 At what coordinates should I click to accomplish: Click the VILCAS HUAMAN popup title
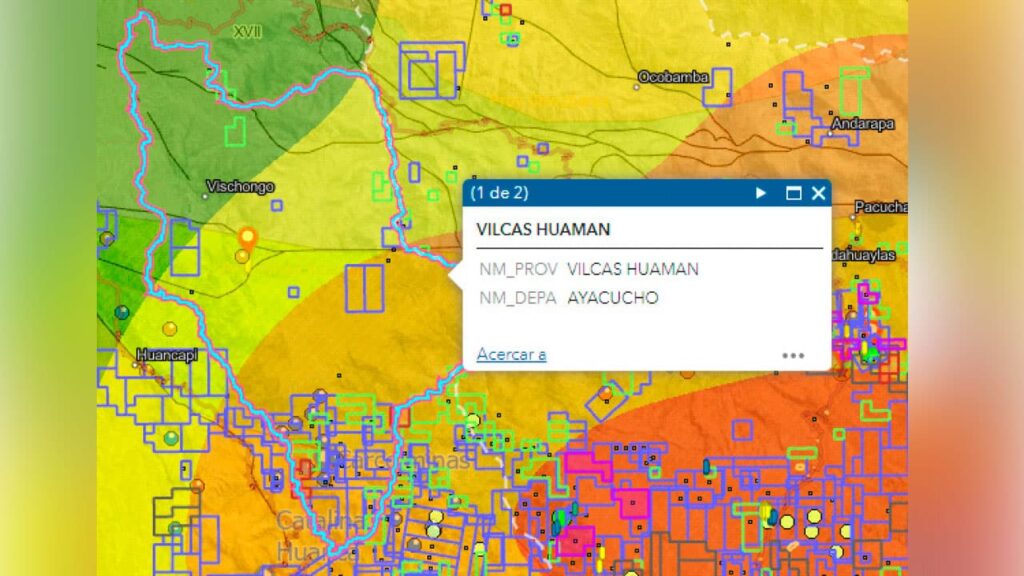543,229
